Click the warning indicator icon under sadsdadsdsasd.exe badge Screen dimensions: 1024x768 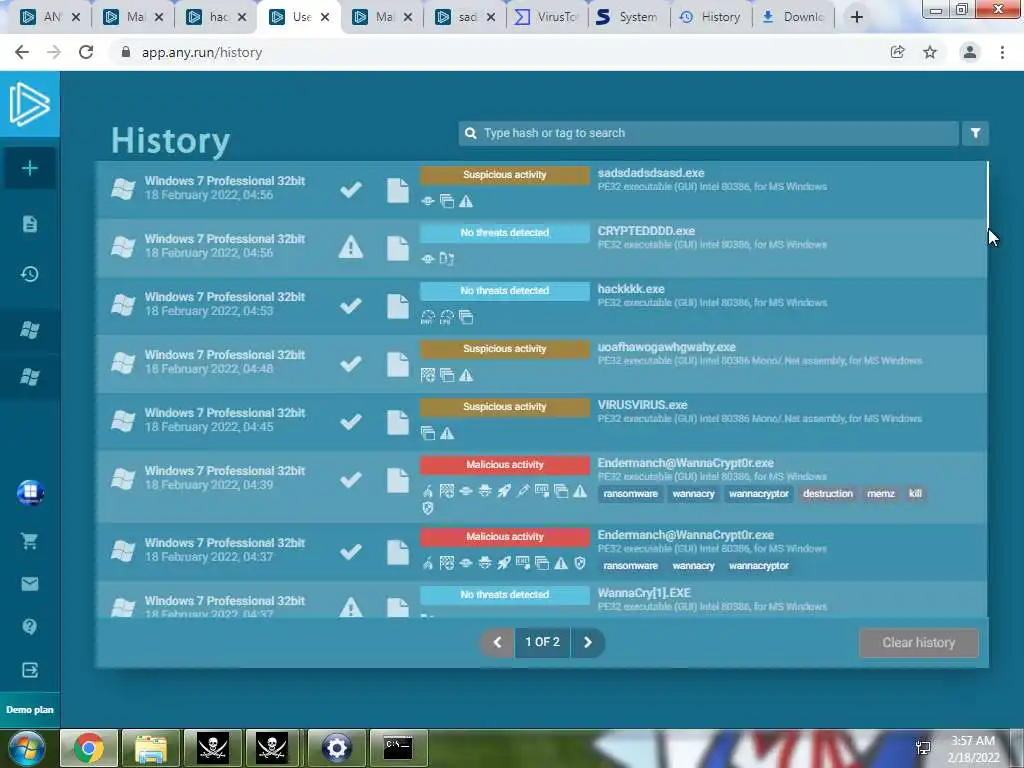pyautogui.click(x=466, y=201)
